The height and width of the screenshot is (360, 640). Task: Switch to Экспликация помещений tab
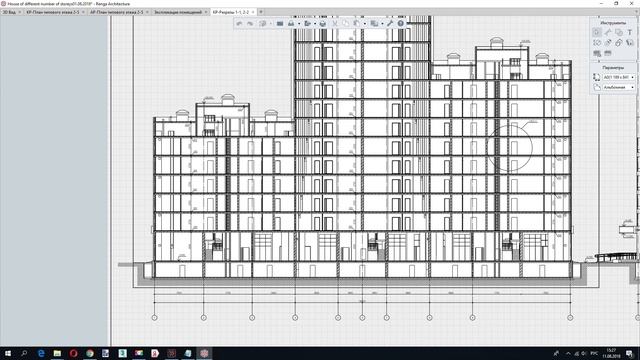[178, 12]
